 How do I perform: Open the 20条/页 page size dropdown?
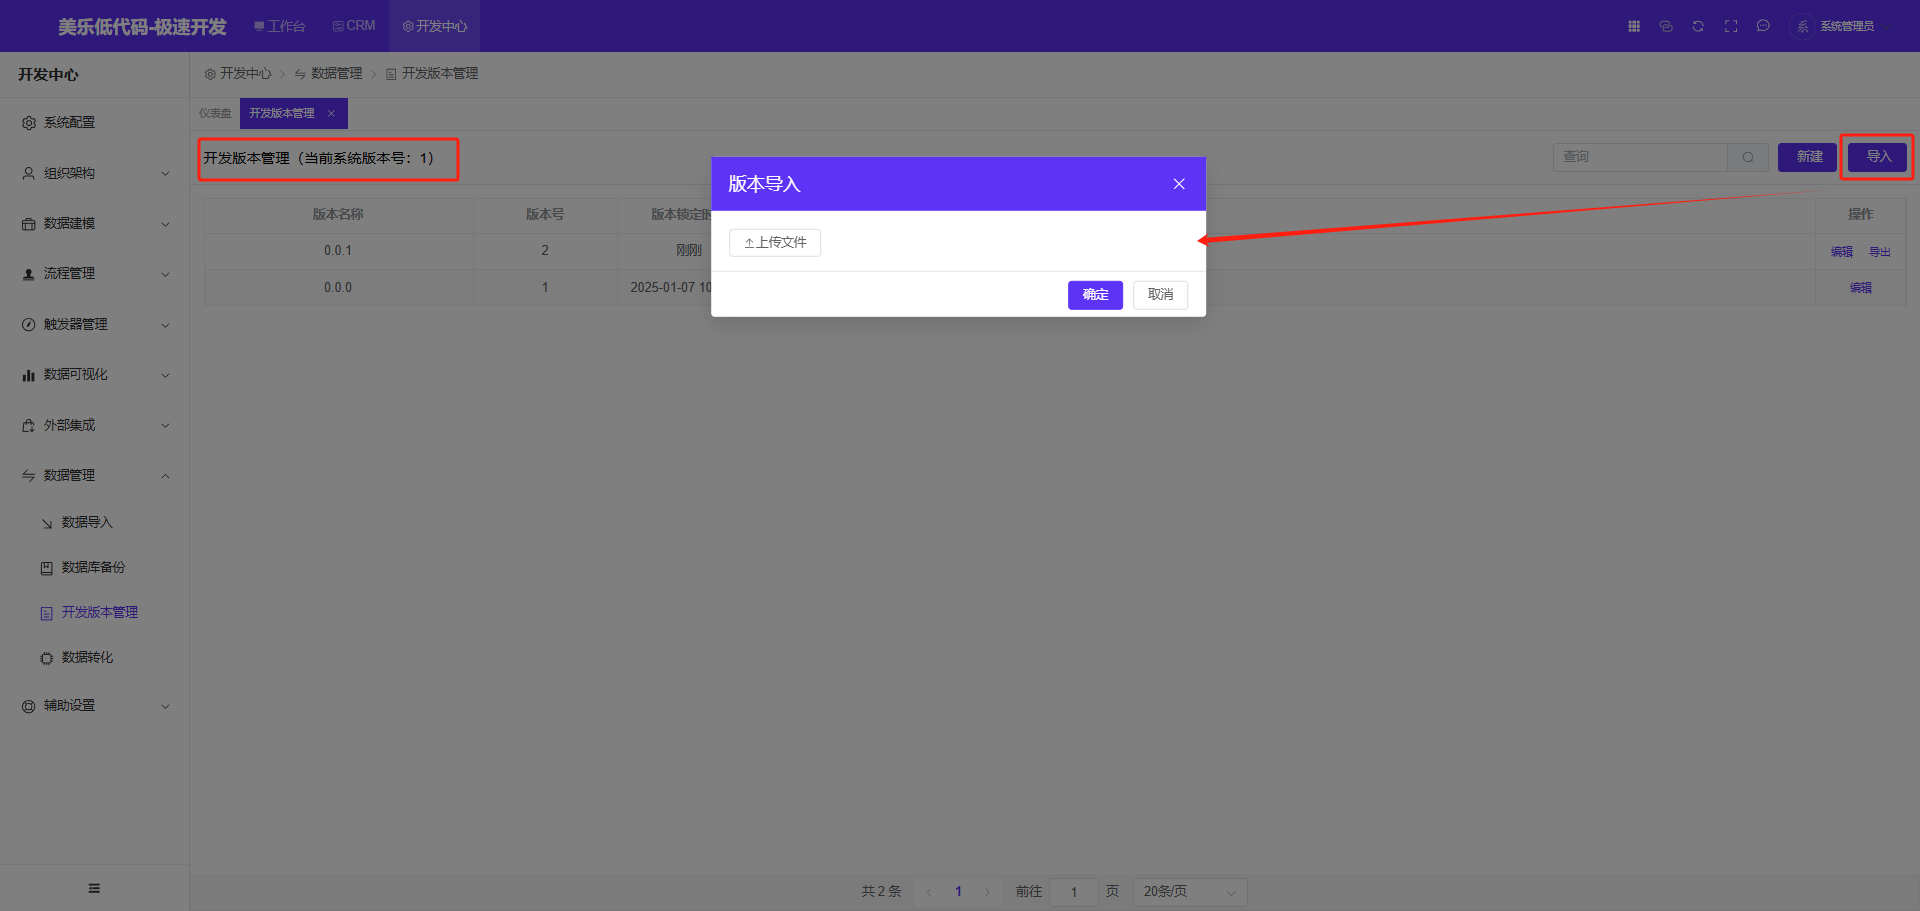point(1189,892)
